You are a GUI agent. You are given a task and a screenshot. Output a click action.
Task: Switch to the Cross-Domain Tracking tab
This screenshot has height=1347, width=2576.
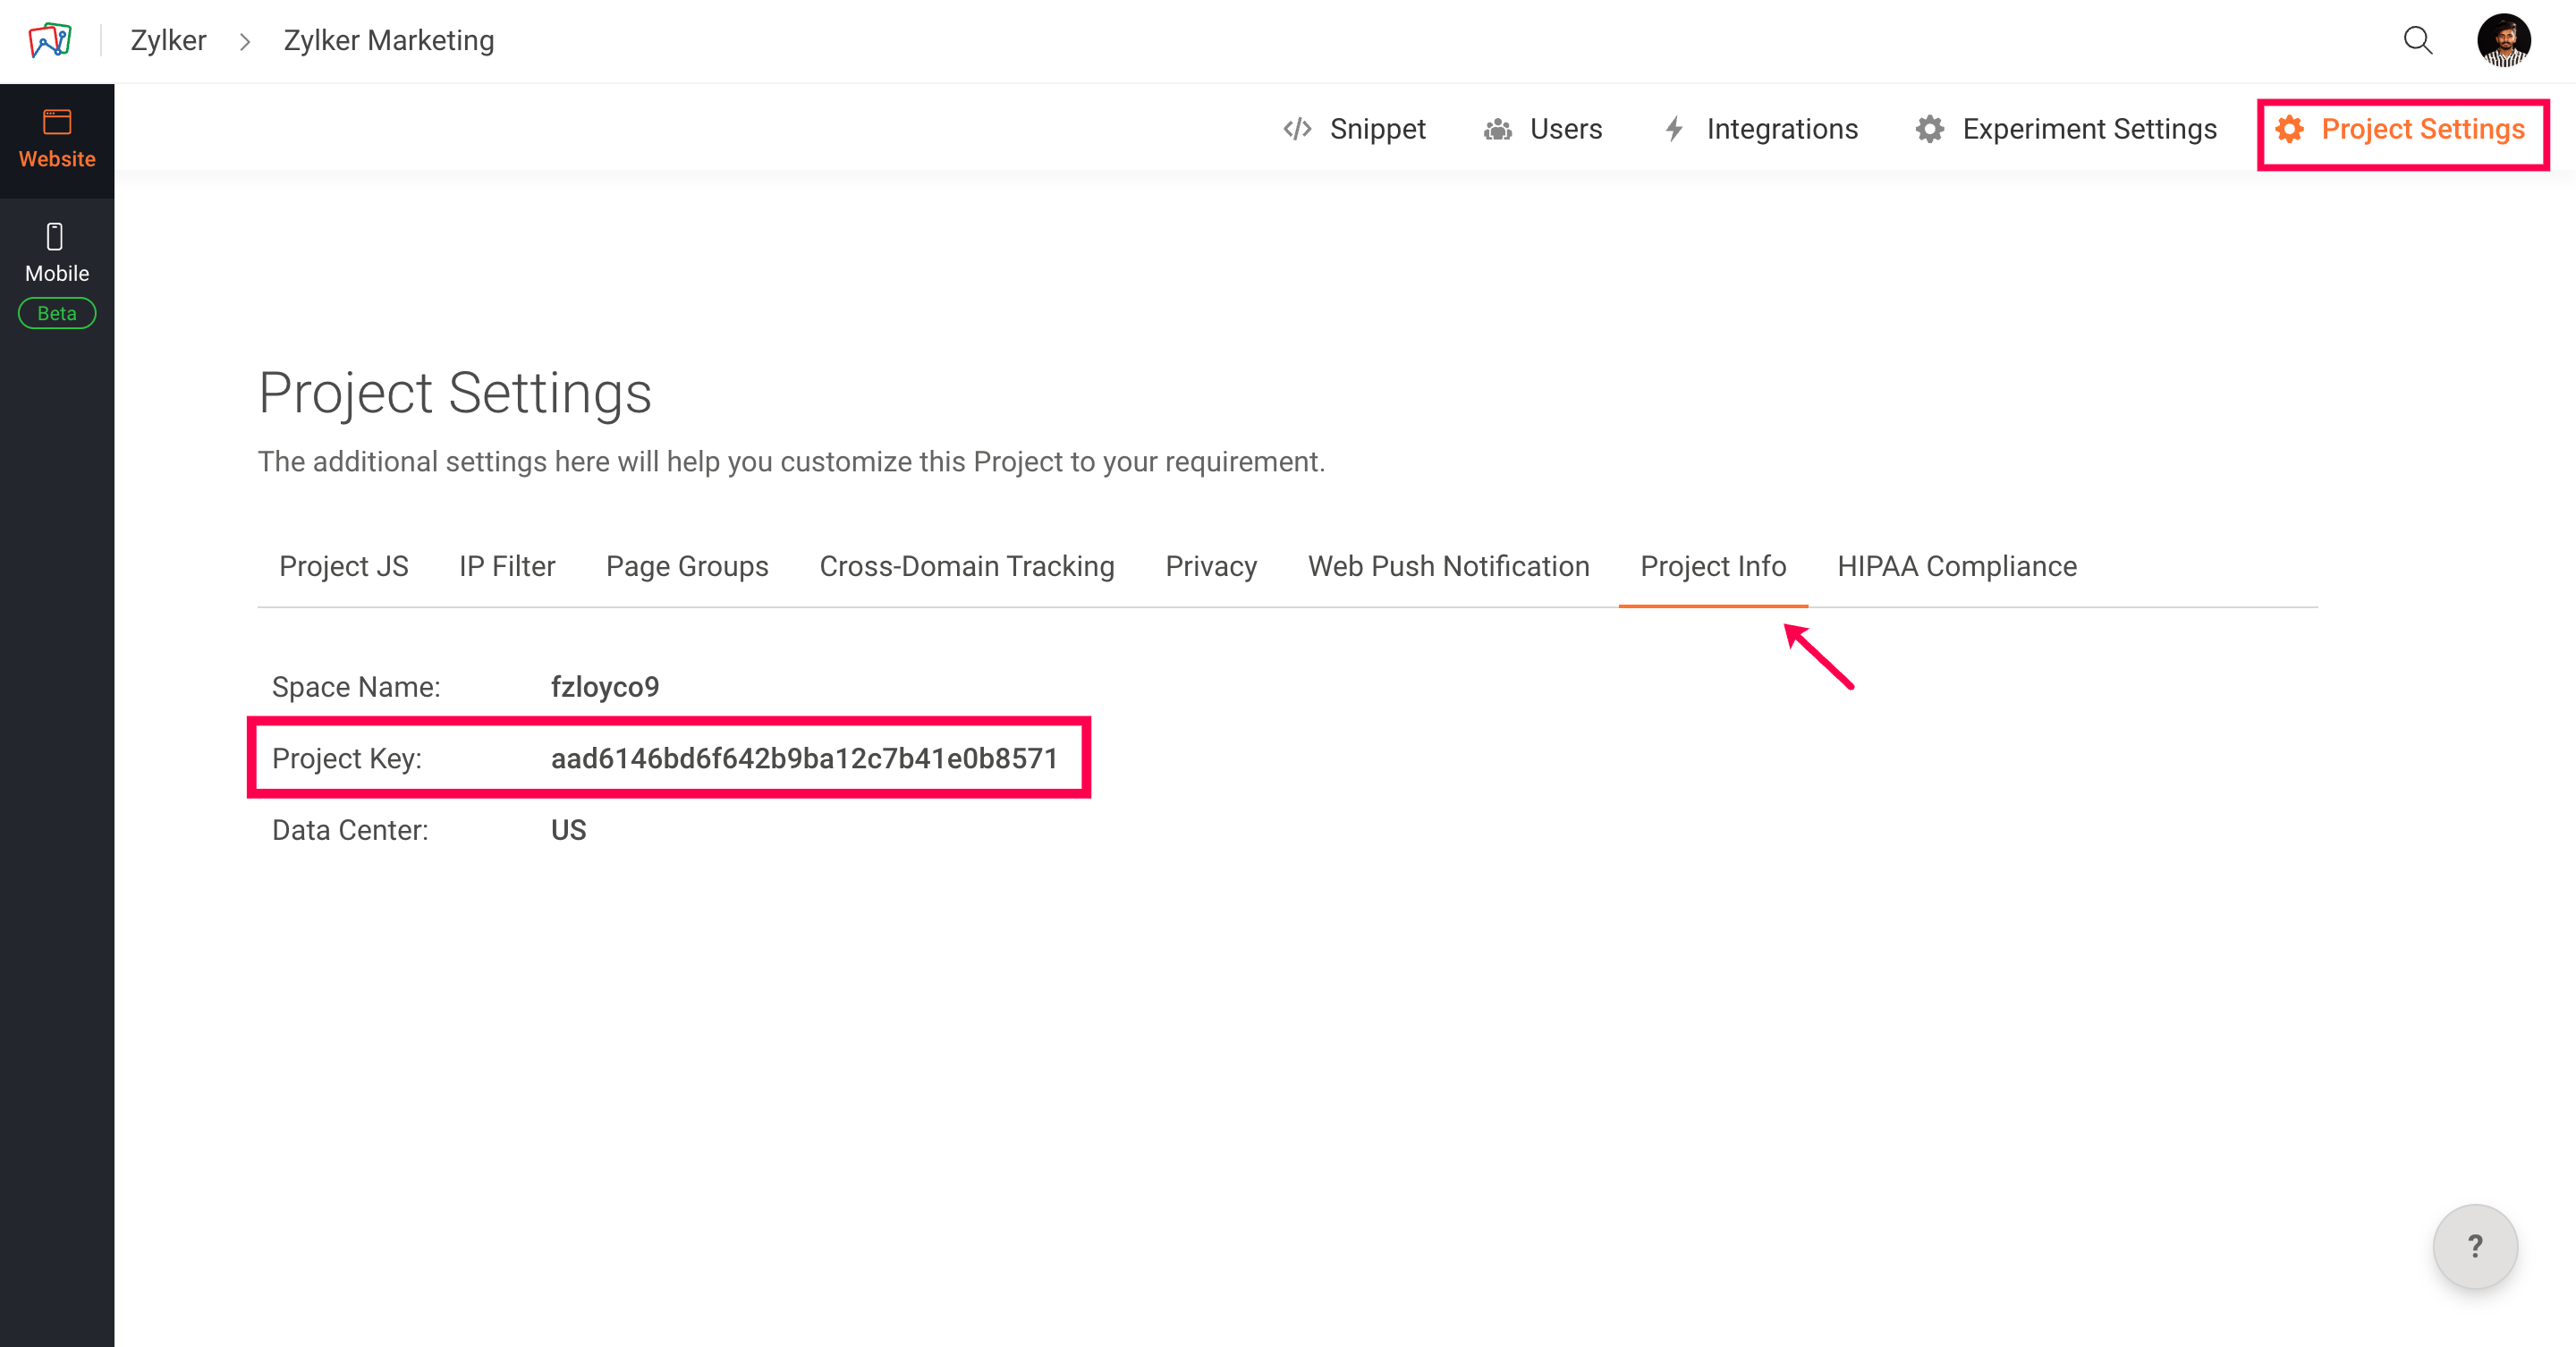coord(967,566)
